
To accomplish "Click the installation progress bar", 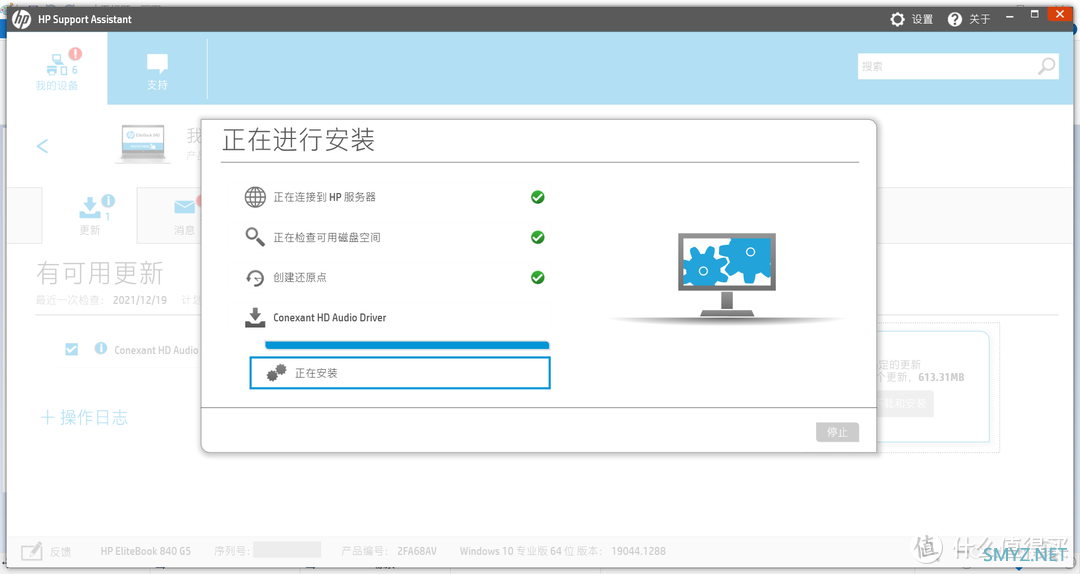I will 407,345.
